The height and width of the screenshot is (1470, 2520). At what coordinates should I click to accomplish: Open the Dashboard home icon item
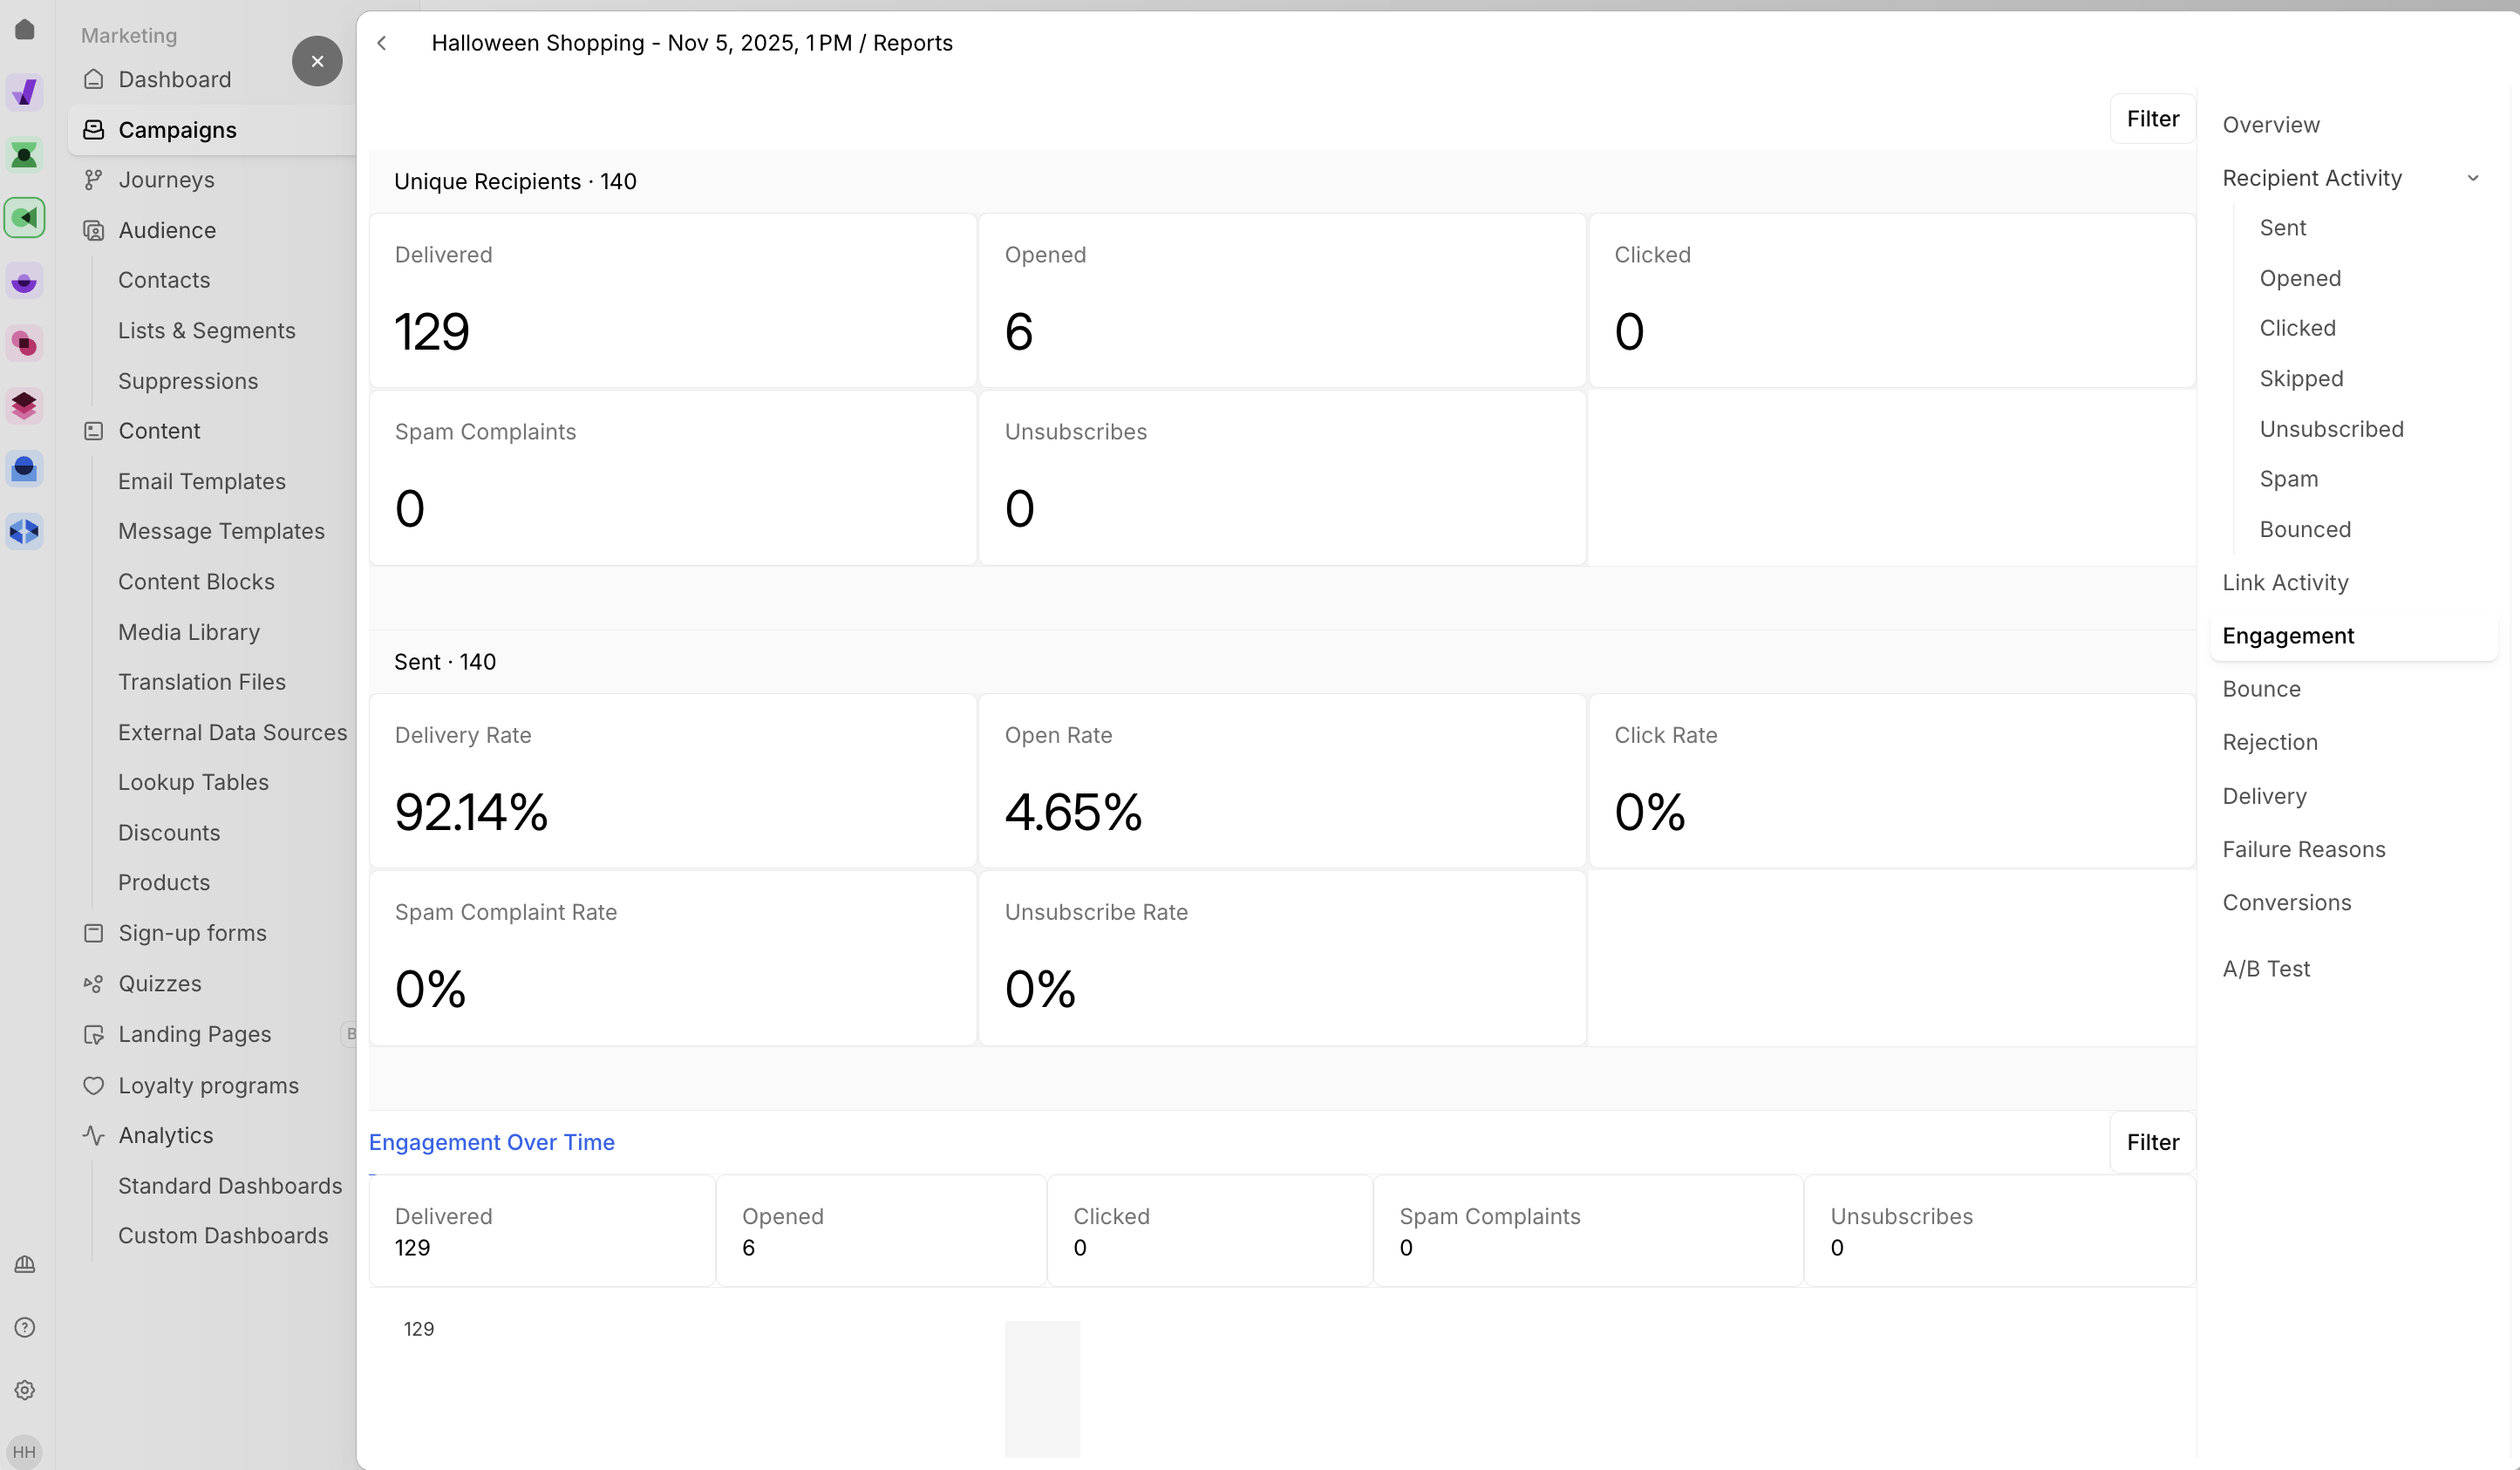click(93, 79)
